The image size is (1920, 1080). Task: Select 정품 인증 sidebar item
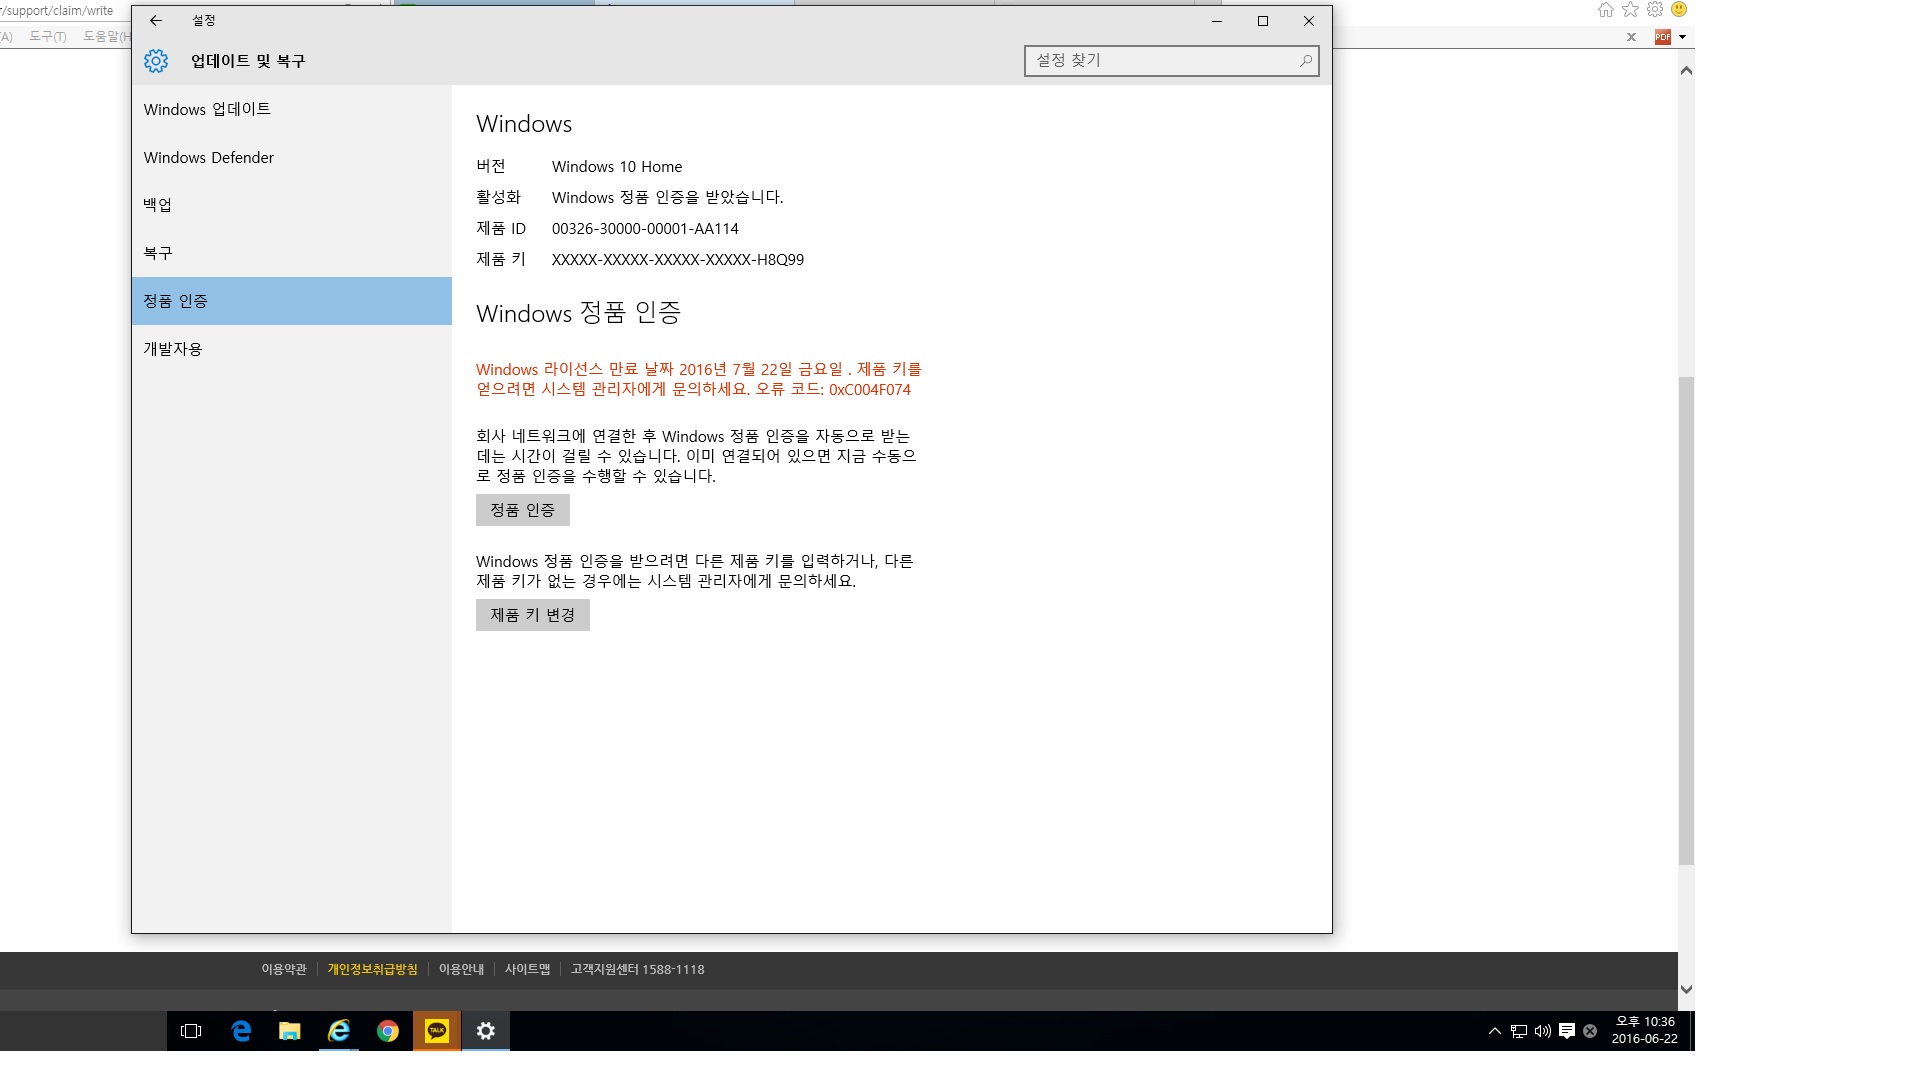coord(291,301)
